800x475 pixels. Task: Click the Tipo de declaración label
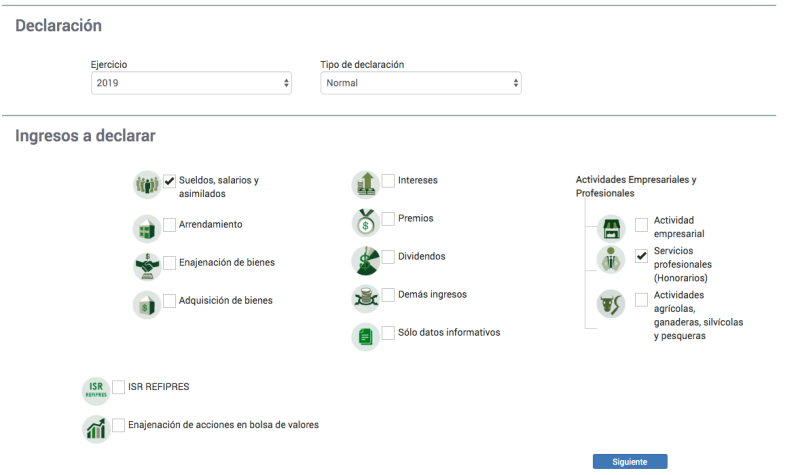pyautogui.click(x=362, y=64)
